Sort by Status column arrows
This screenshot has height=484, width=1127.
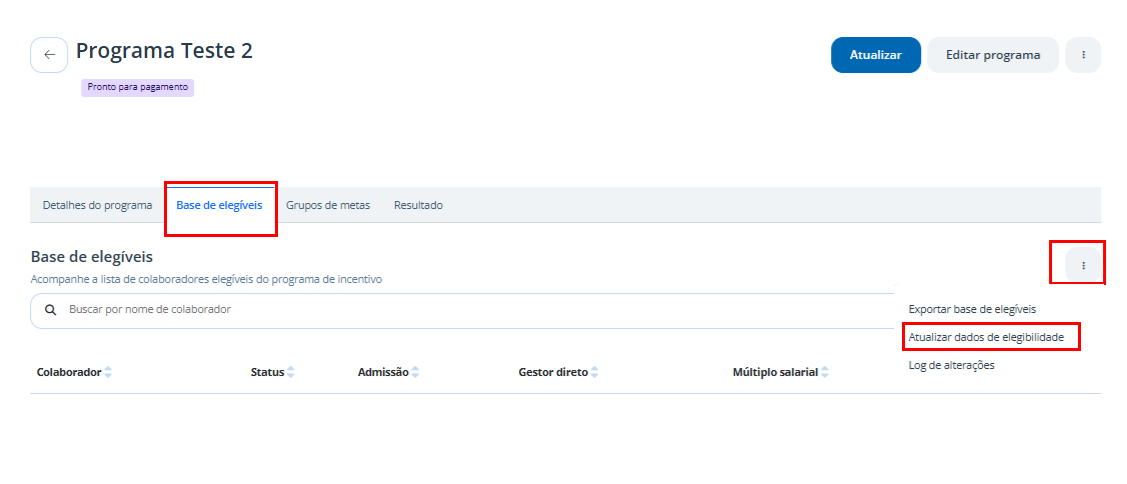pyautogui.click(x=290, y=373)
